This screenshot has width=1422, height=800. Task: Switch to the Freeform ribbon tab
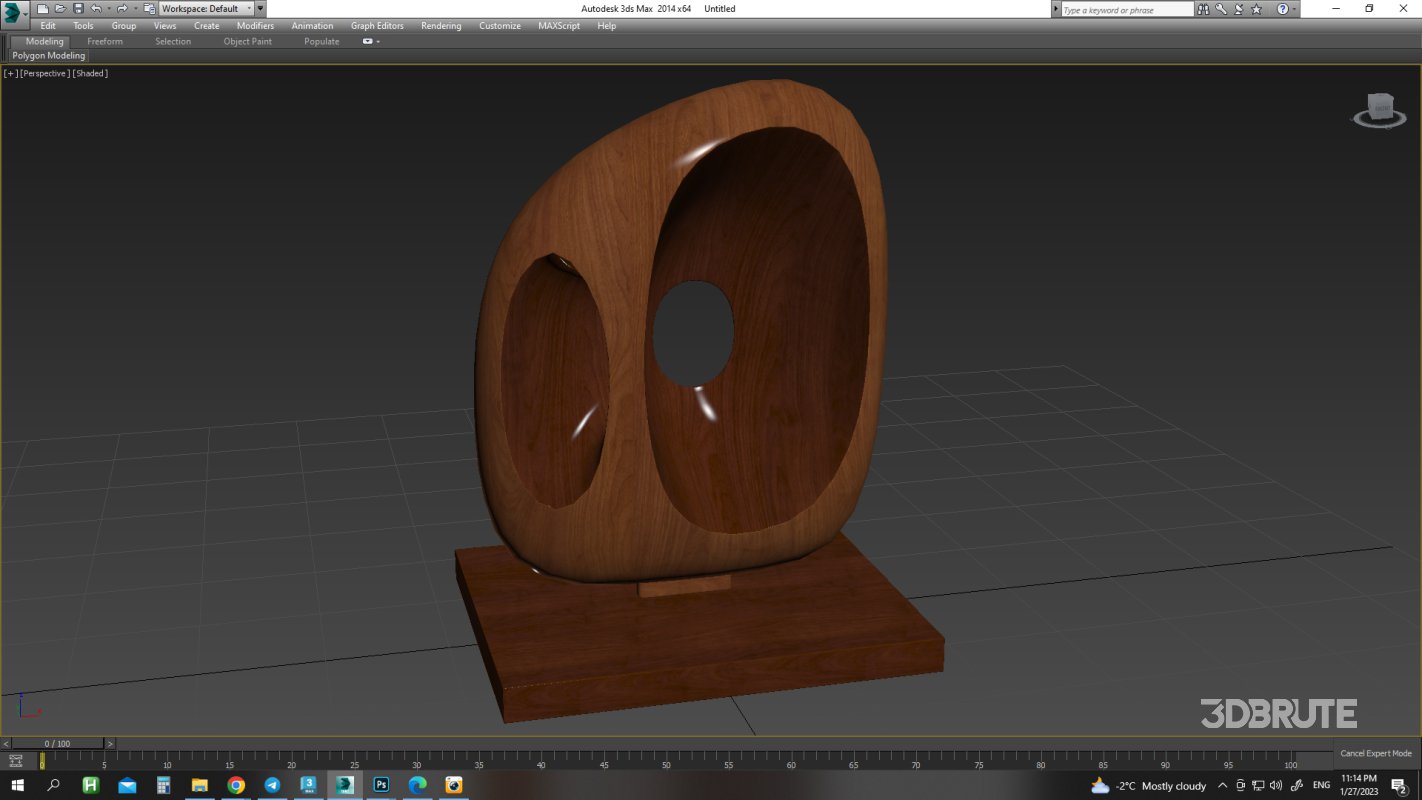point(105,41)
